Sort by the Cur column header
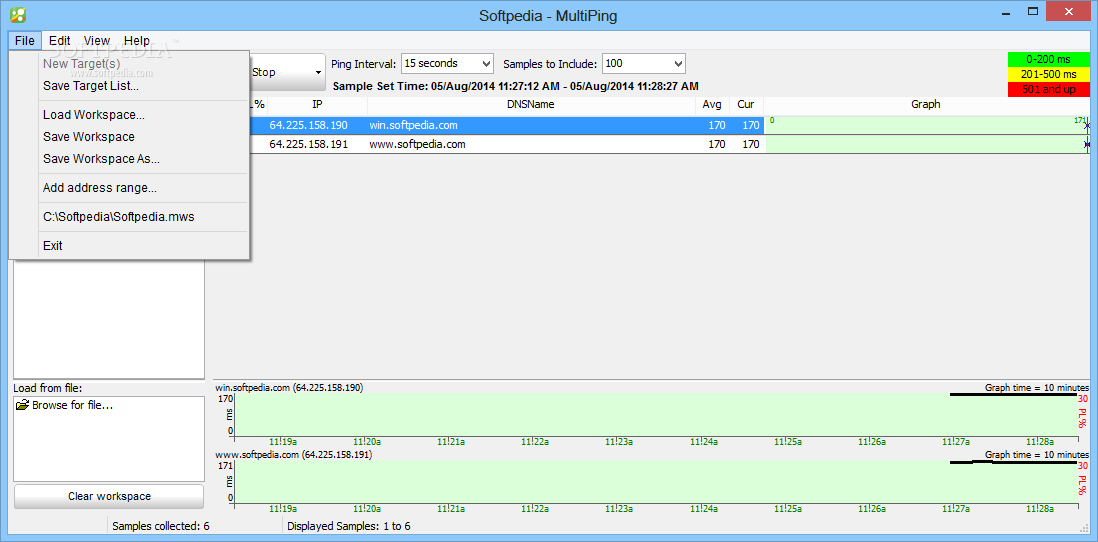Viewport: 1098px width, 542px height. 746,104
